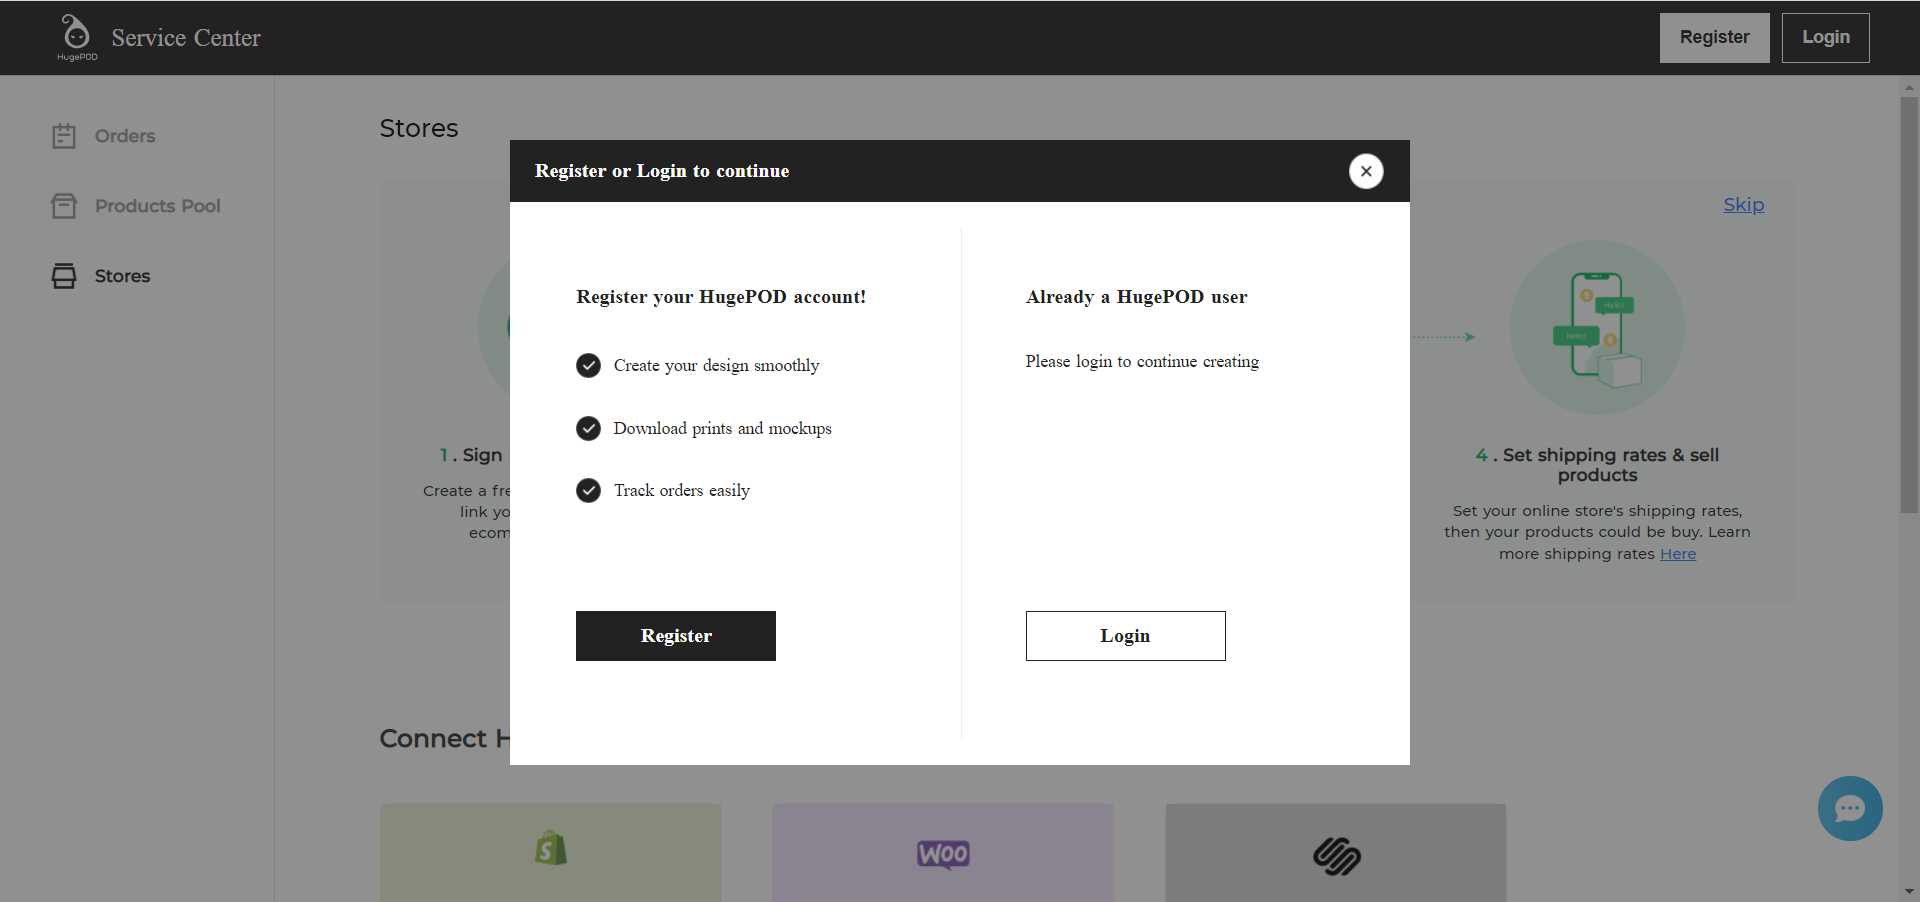Click the Login button in dialog

coord(1126,636)
